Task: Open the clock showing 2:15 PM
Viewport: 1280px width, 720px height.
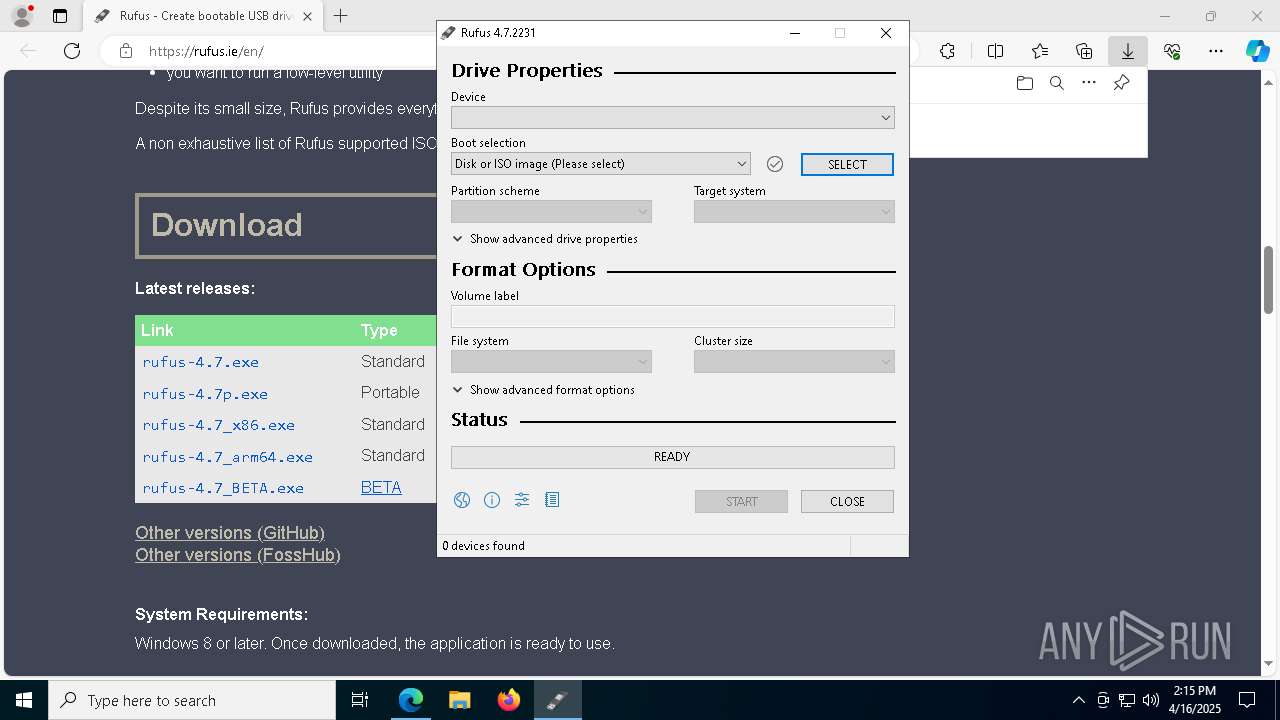Action: (x=1194, y=700)
